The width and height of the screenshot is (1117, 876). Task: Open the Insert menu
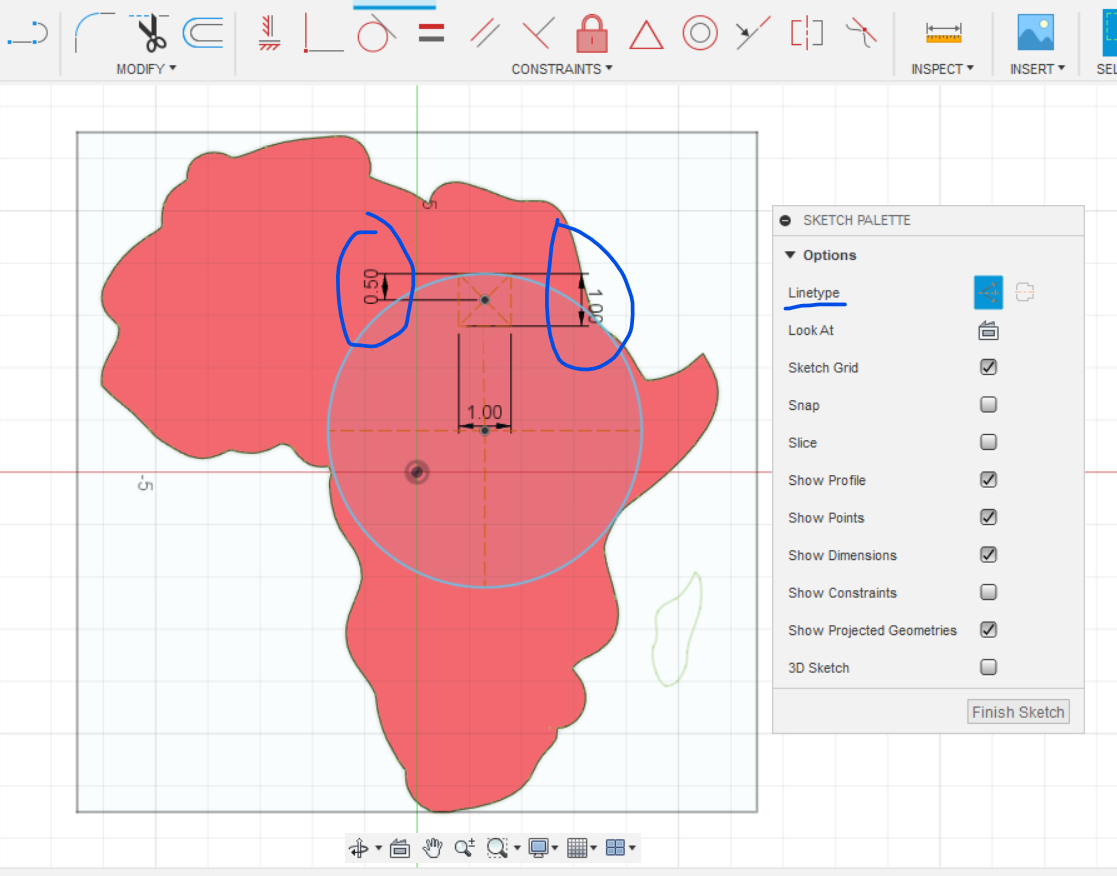pos(1037,69)
